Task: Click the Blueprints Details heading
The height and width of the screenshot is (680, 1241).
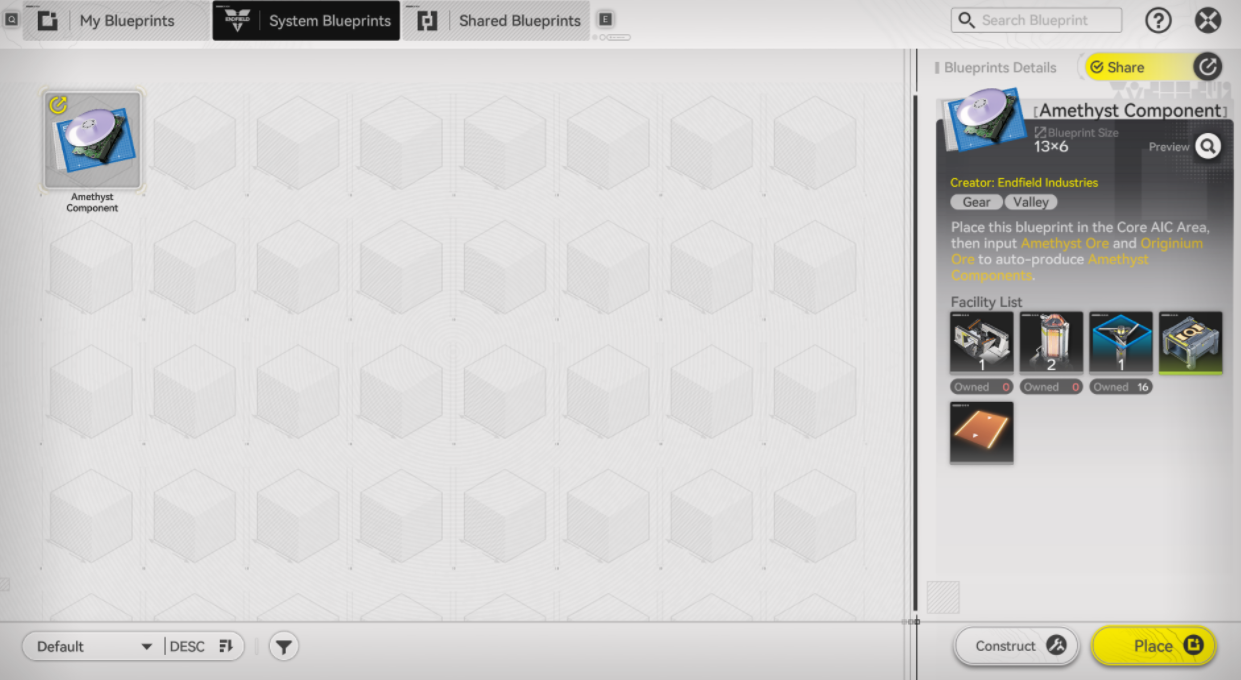Action: pos(1000,67)
